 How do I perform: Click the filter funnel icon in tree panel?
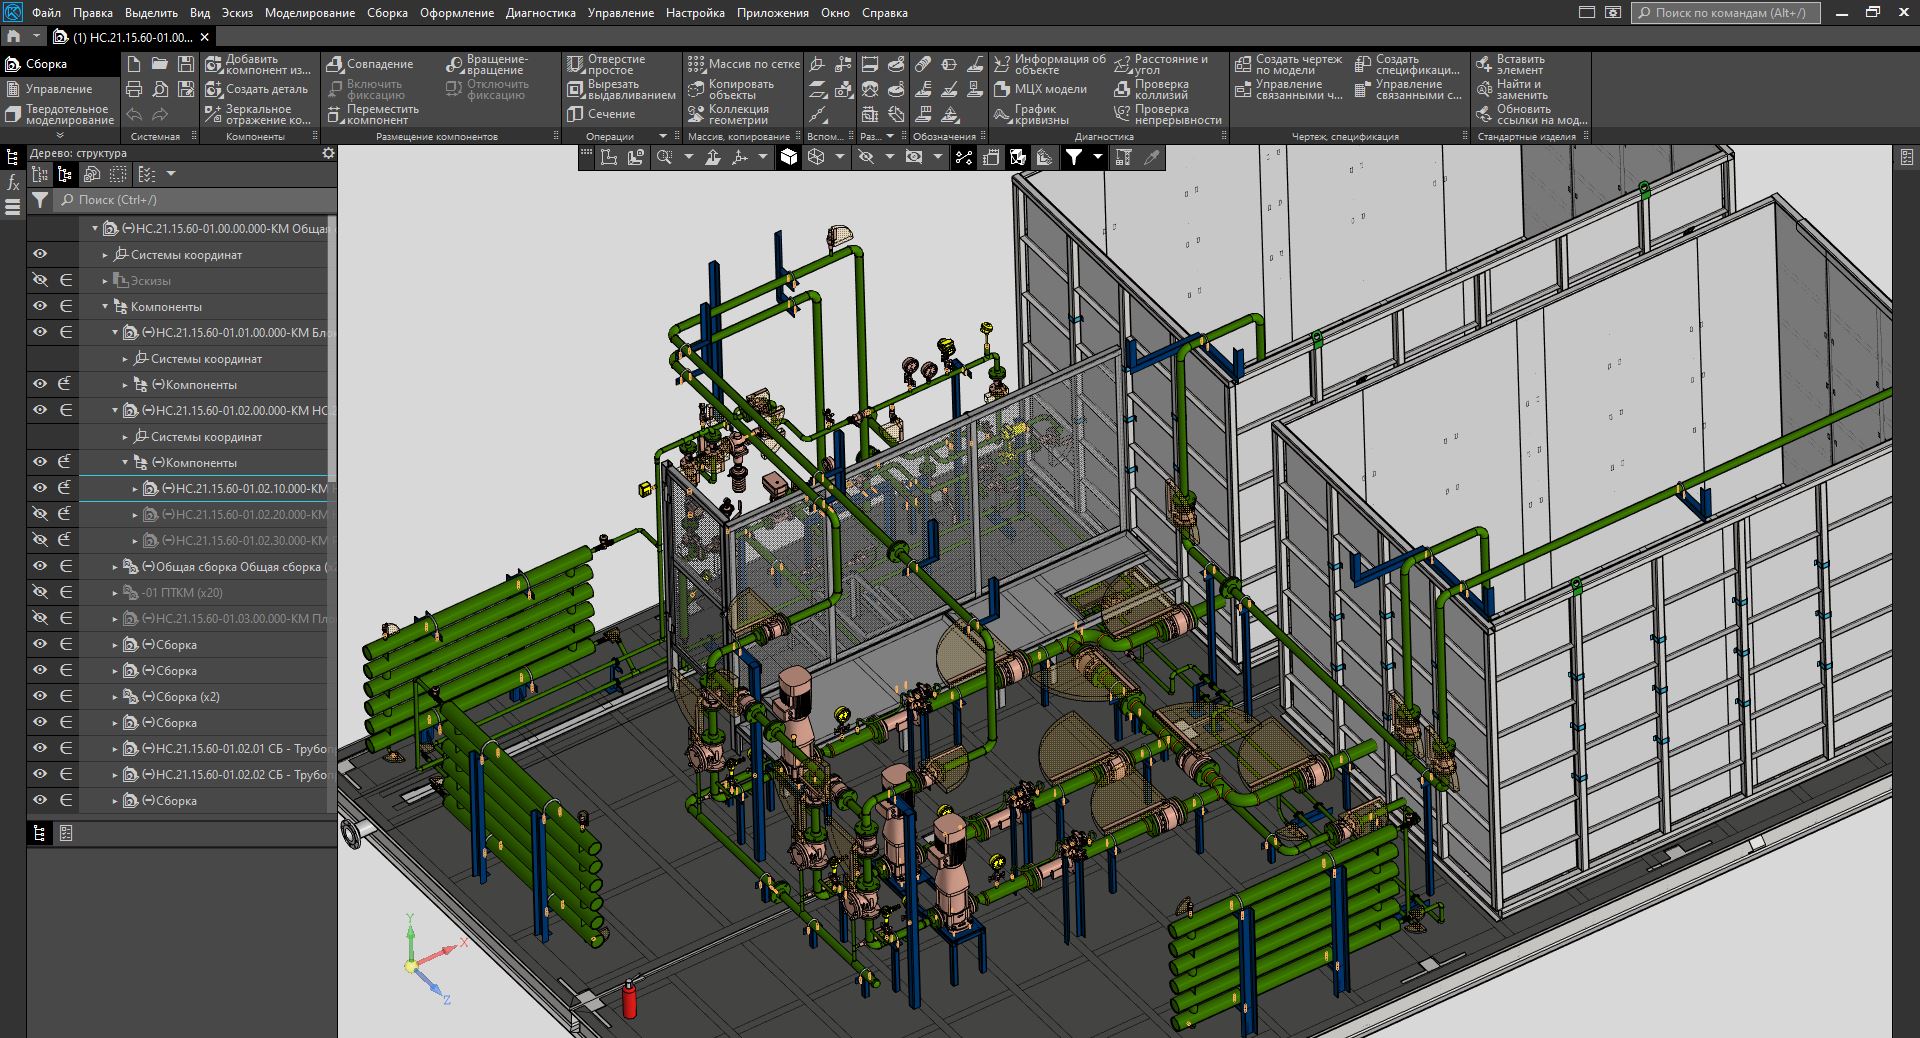(x=40, y=200)
